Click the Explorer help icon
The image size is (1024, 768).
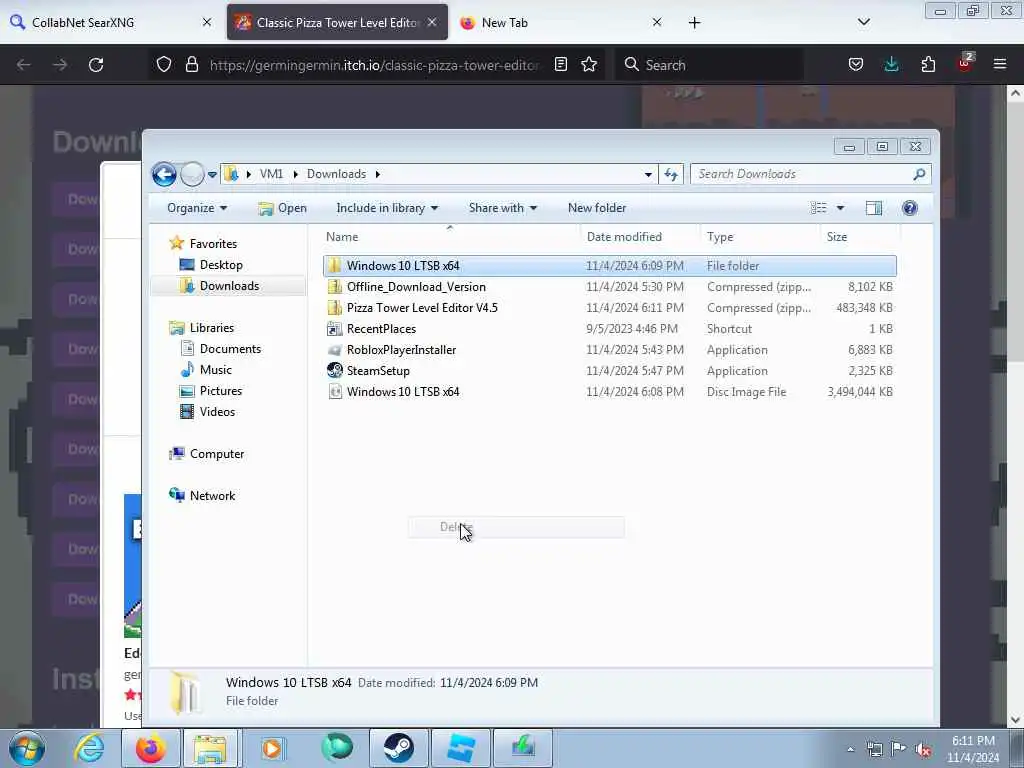pyautogui.click(x=910, y=208)
